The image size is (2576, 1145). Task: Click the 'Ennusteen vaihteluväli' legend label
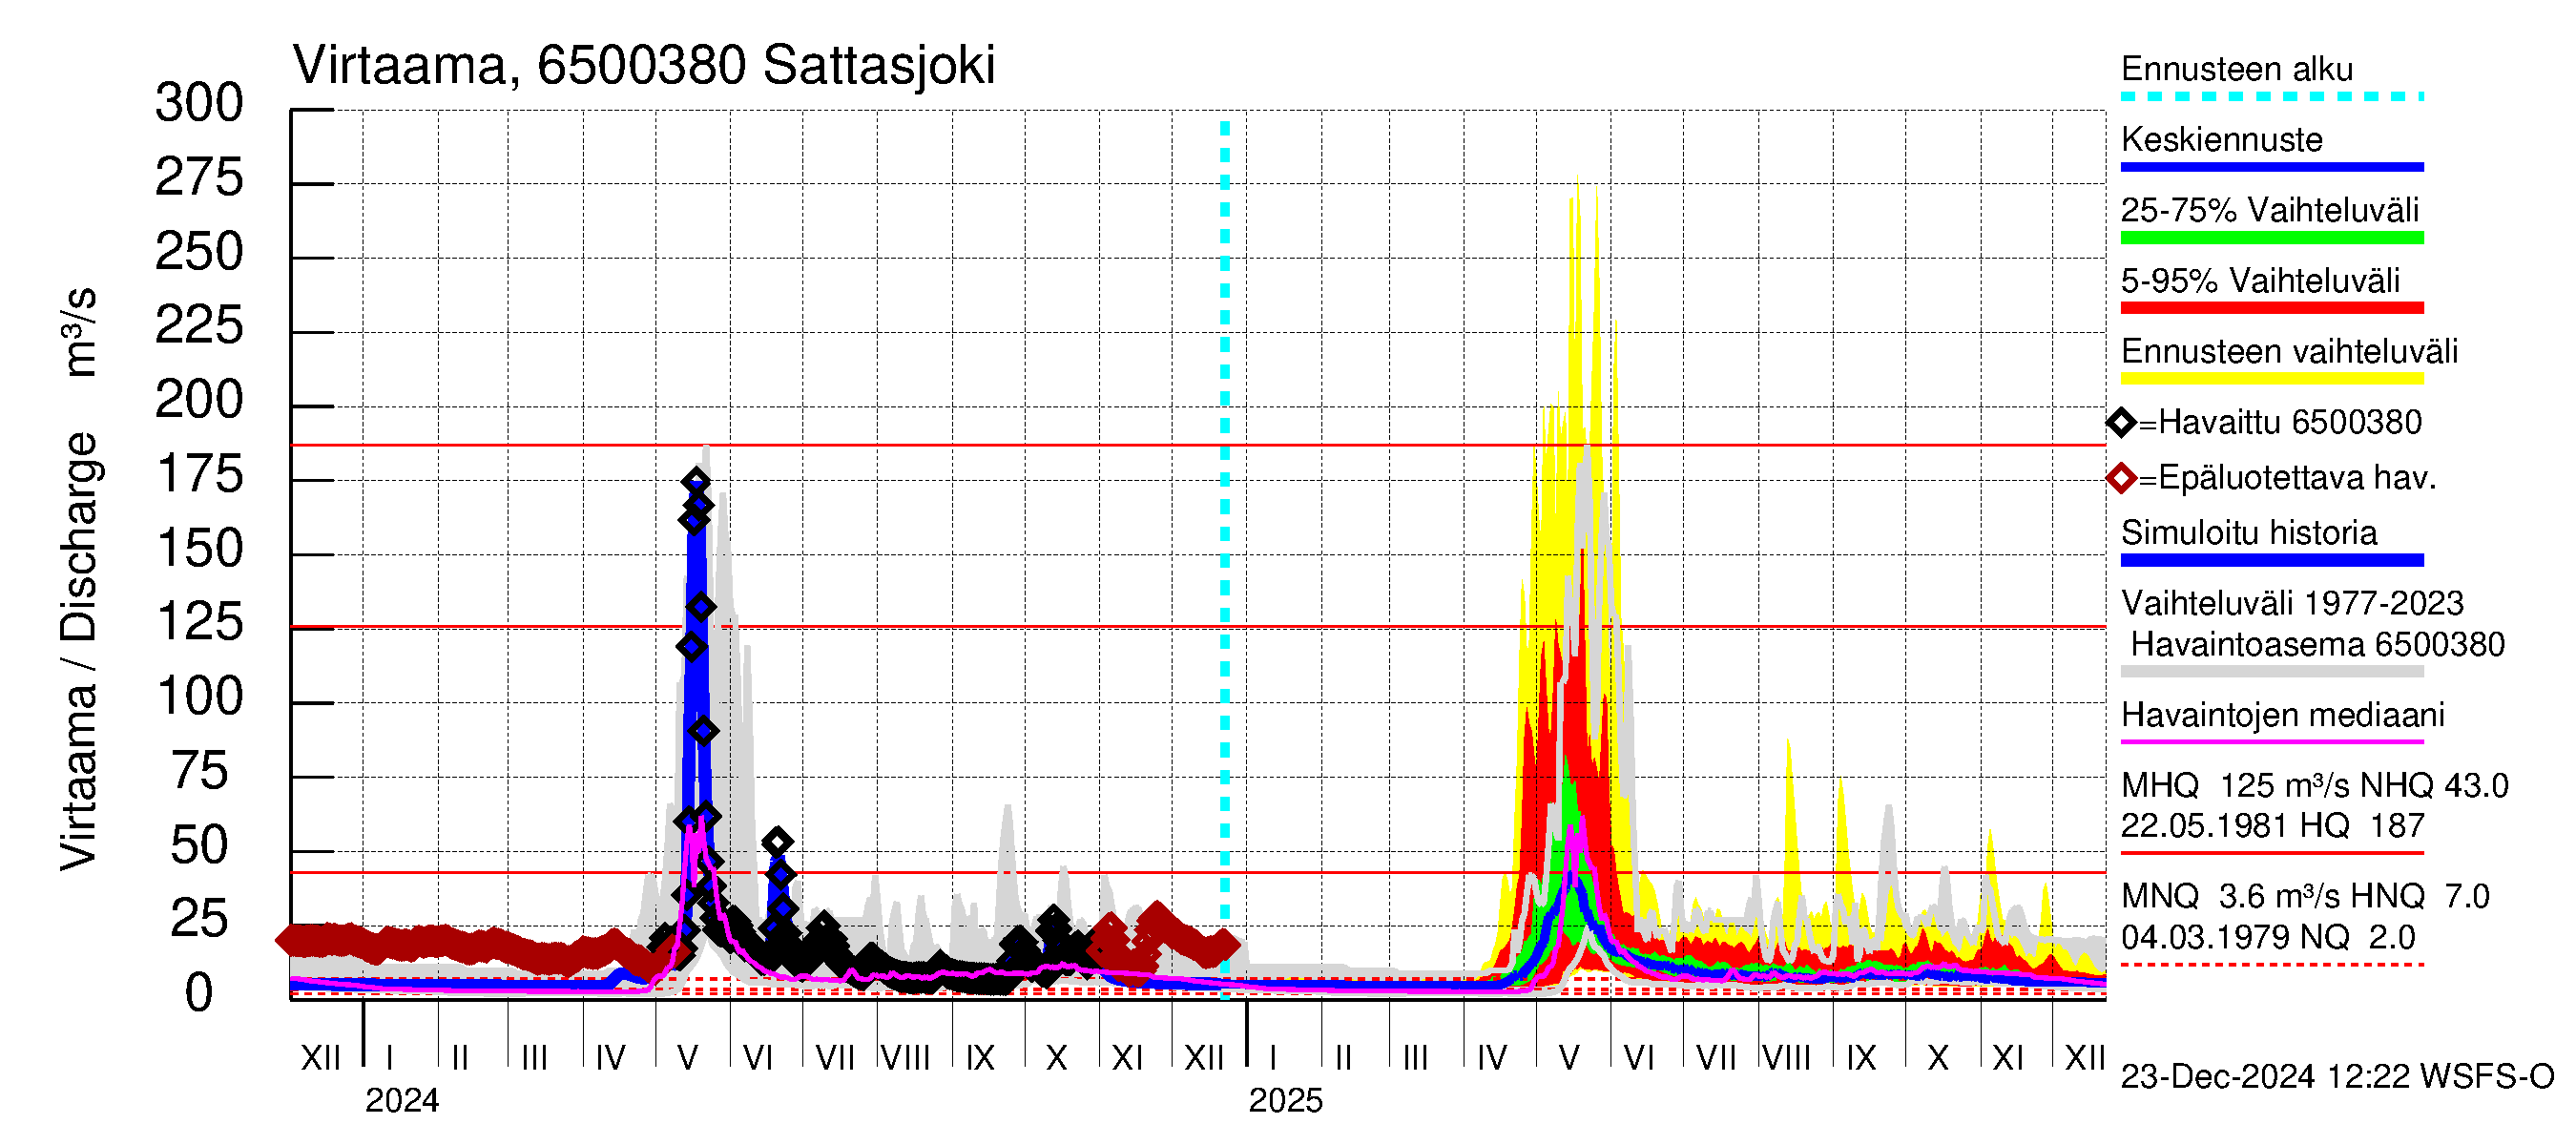click(2289, 351)
